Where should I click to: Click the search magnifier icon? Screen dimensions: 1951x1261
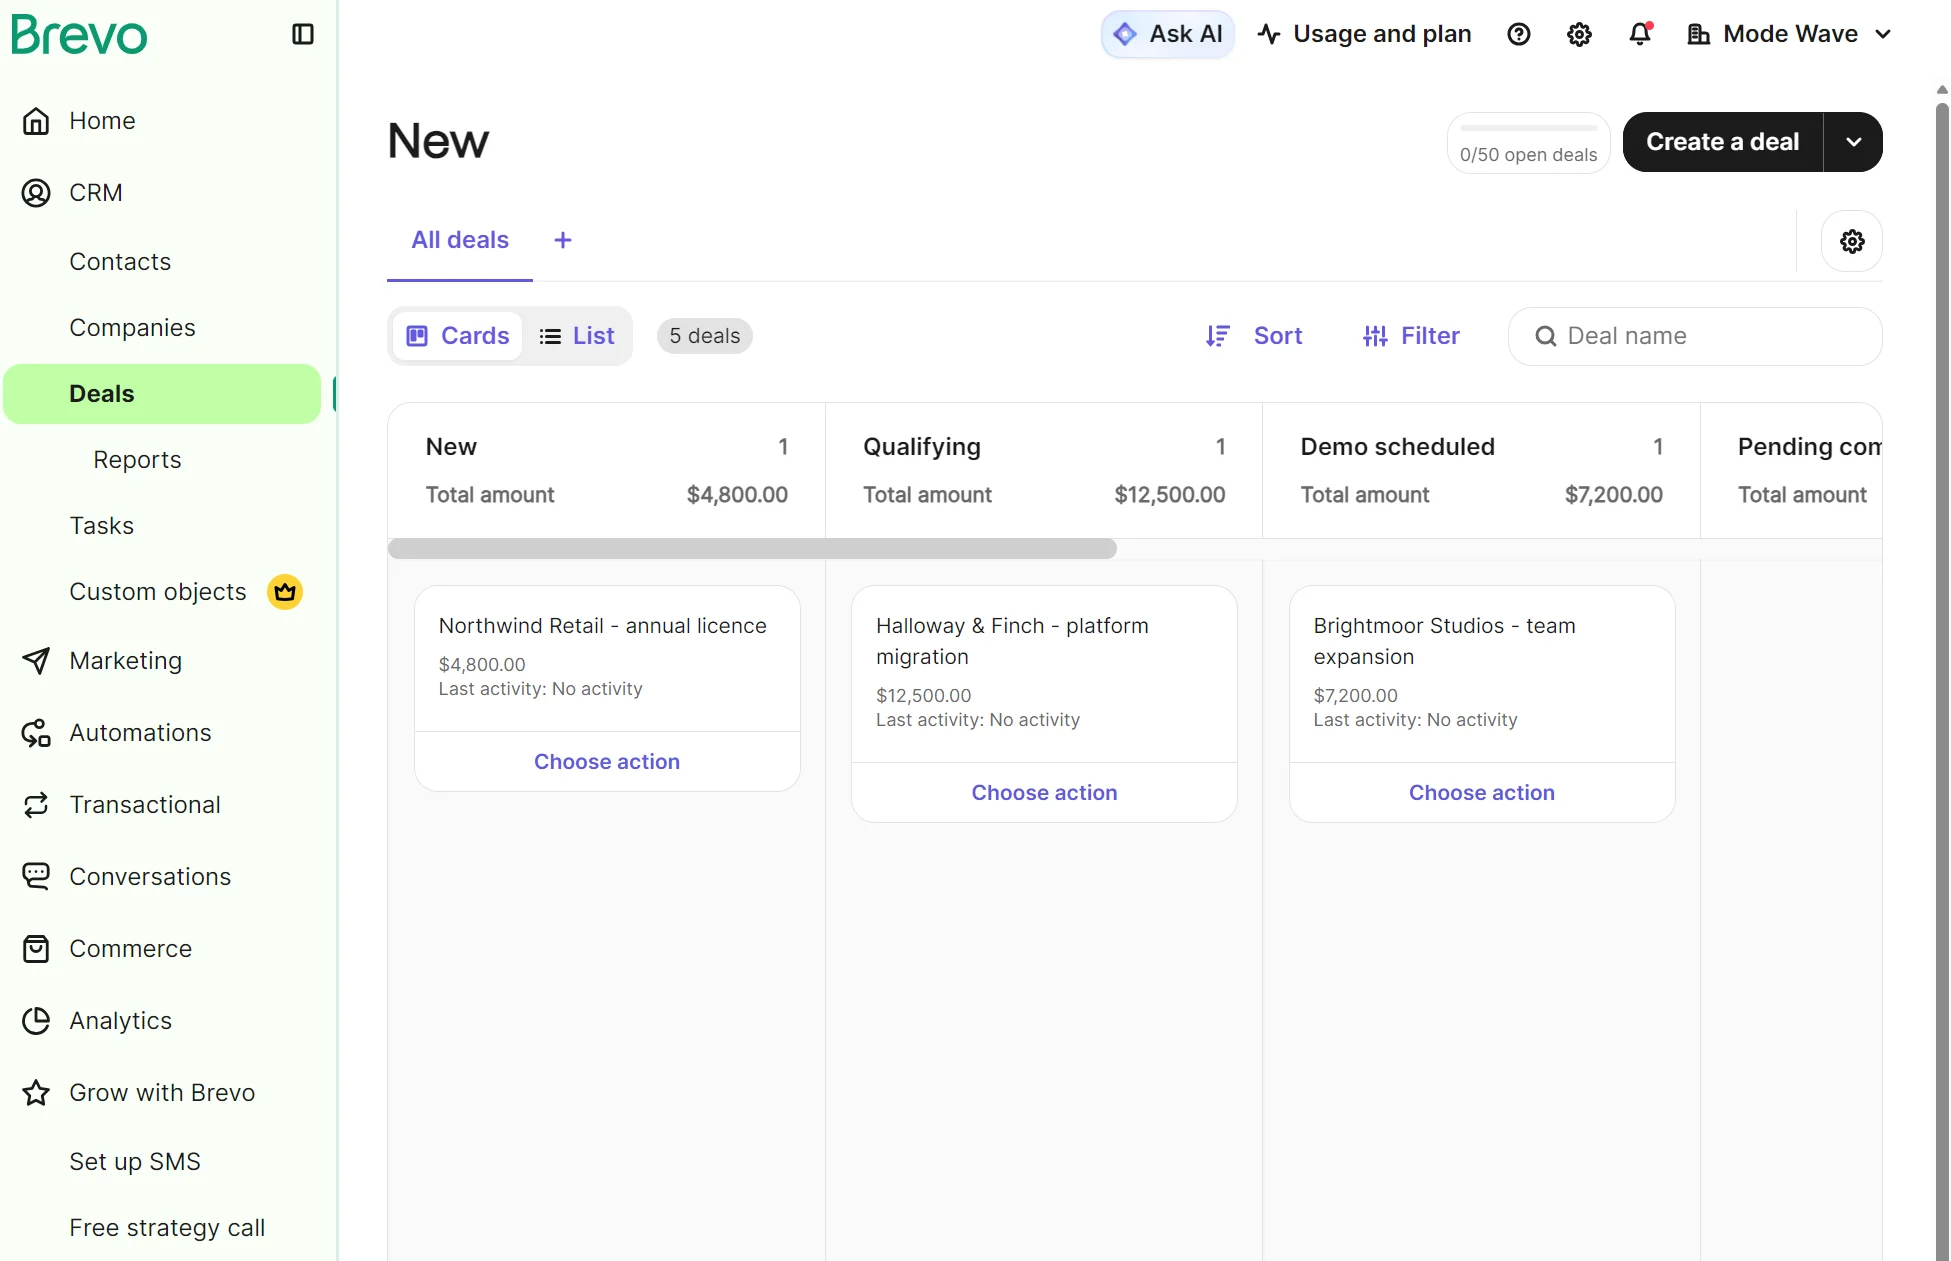pyautogui.click(x=1546, y=336)
